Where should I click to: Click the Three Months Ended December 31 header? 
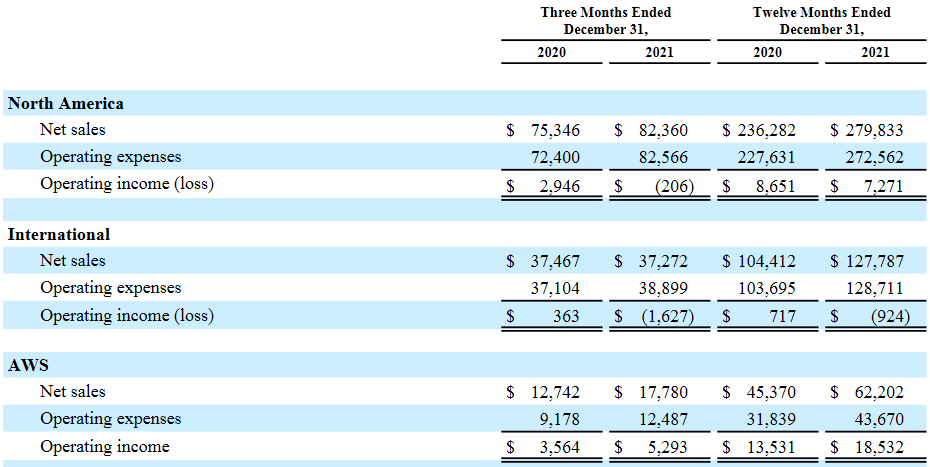(606, 21)
